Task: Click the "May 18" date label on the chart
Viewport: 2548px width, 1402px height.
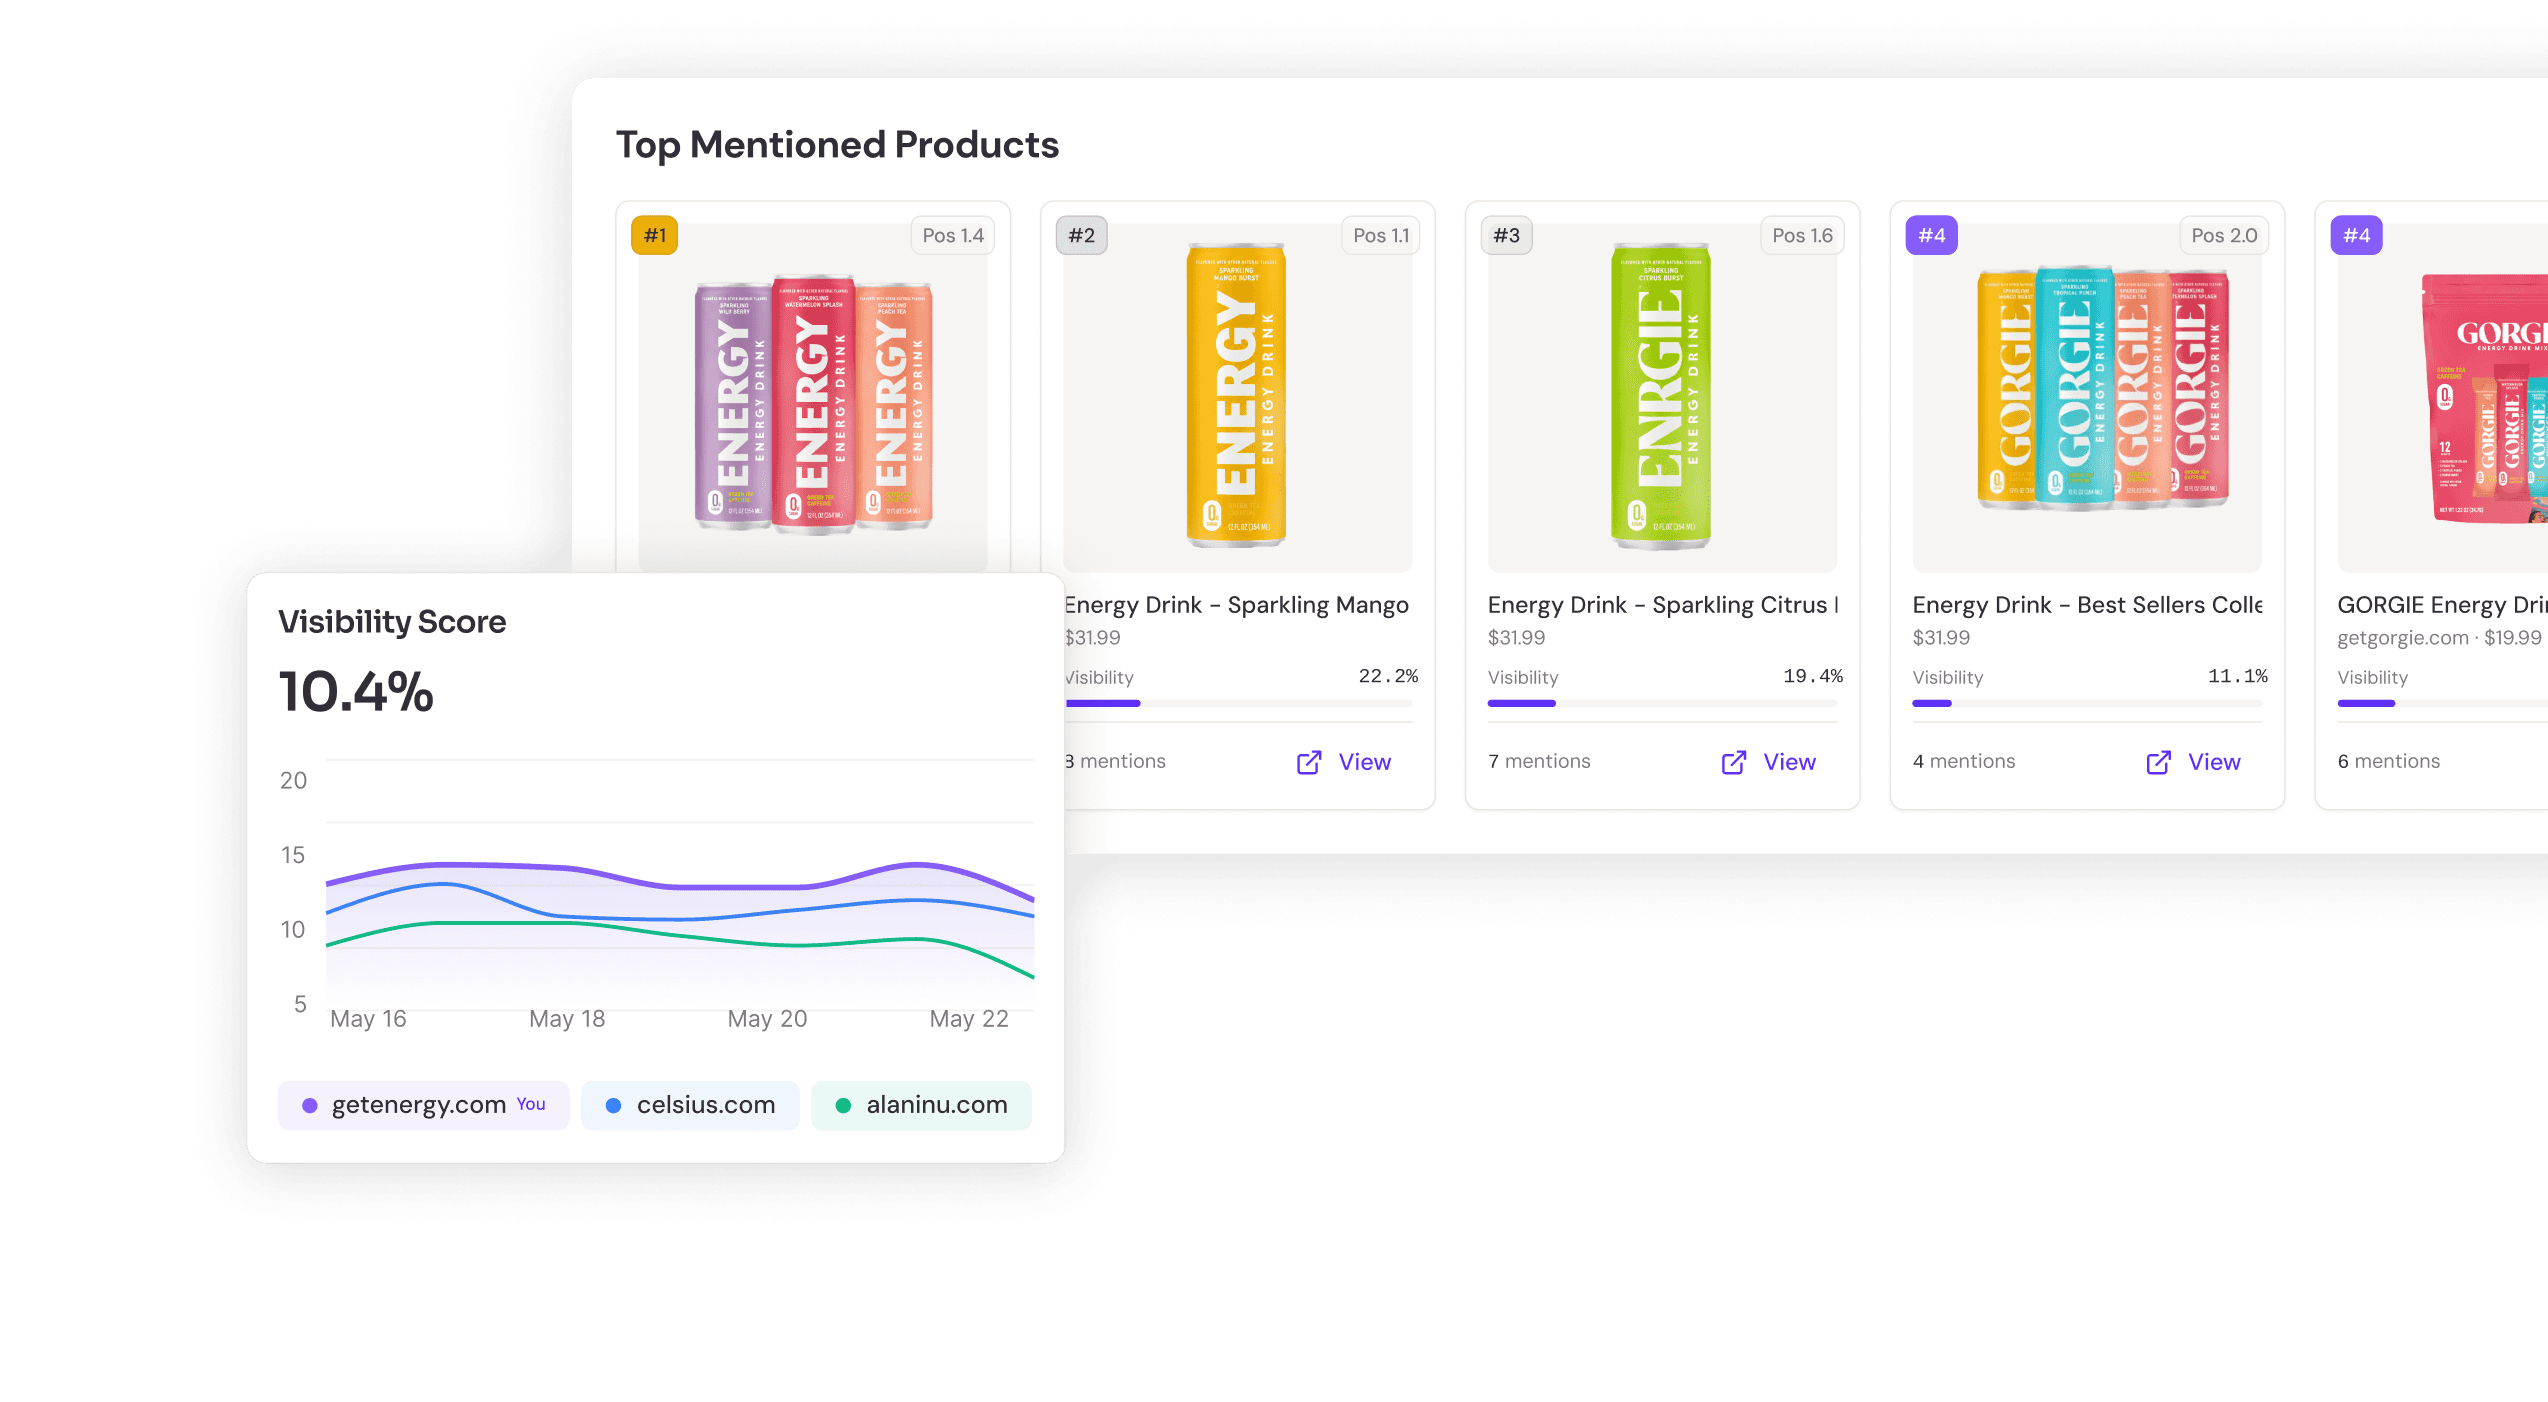Action: (567, 1019)
